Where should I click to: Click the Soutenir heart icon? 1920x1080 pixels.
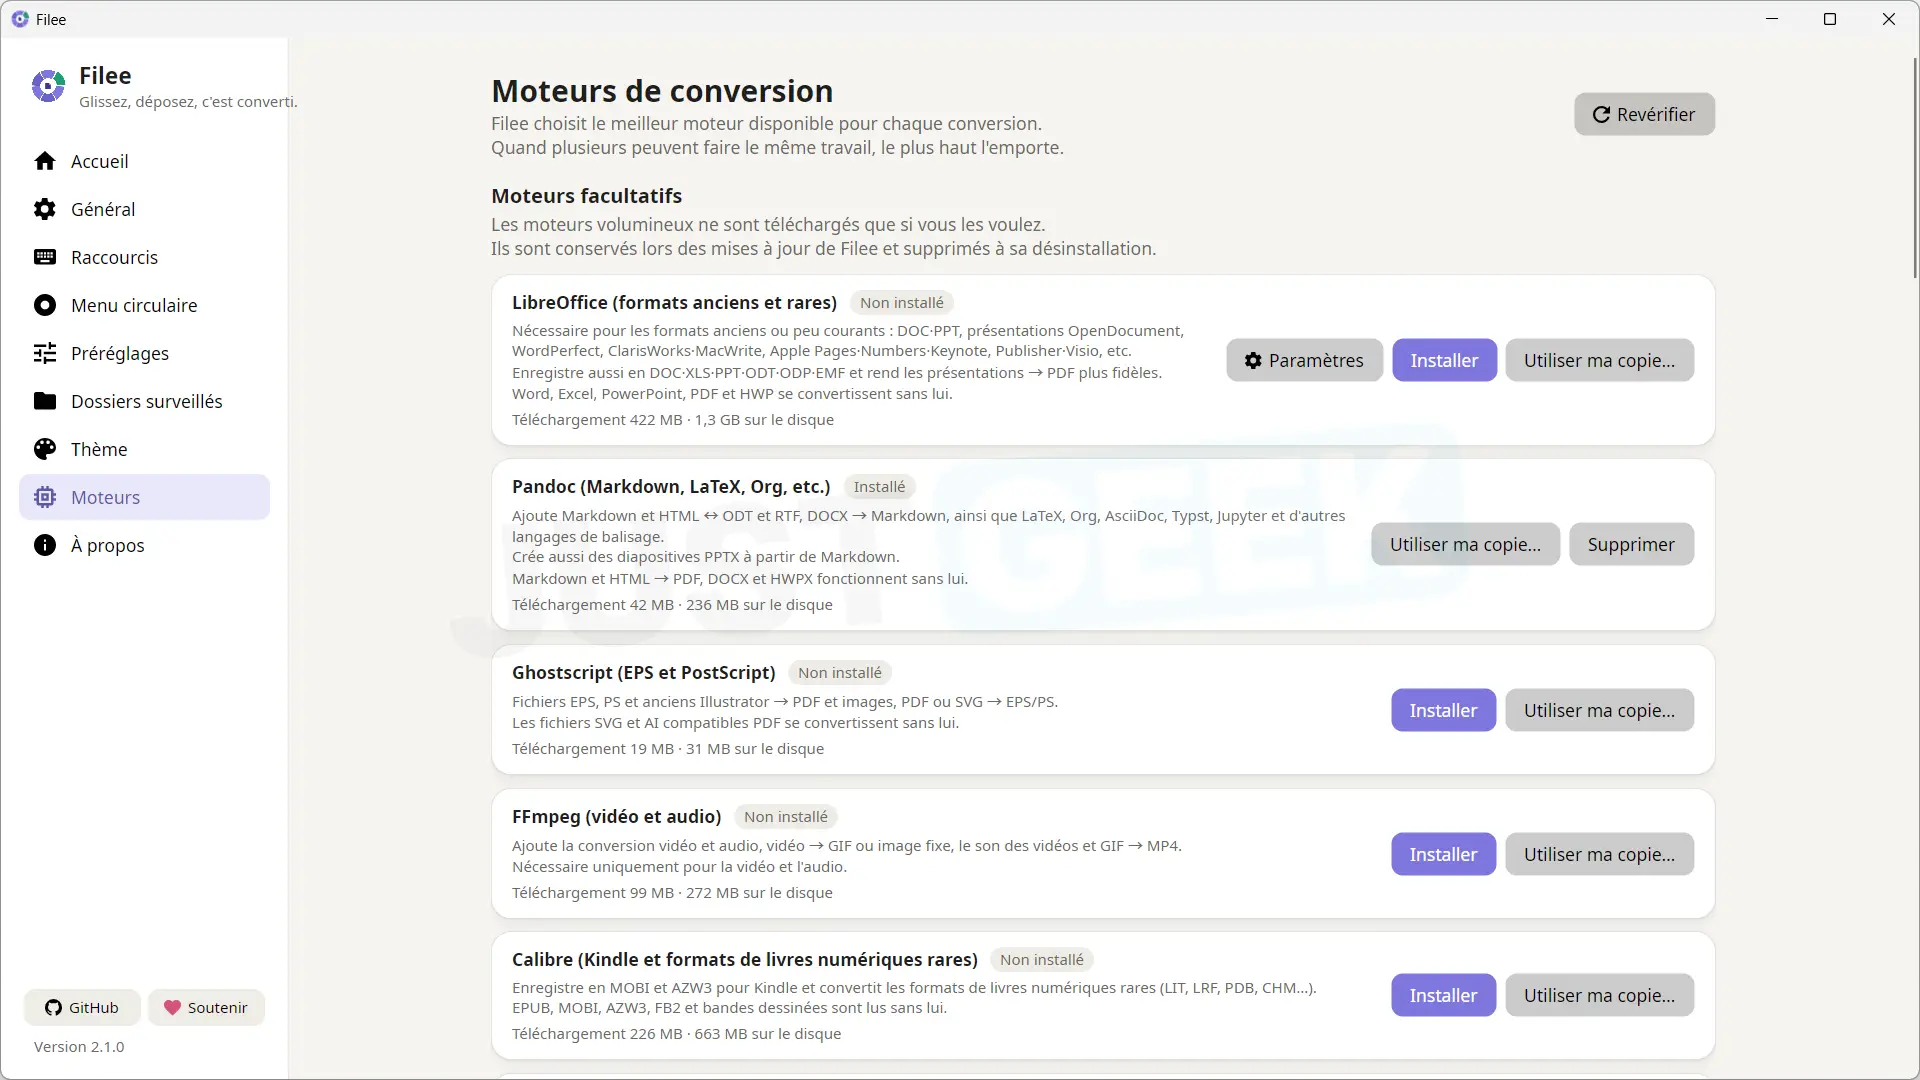click(x=172, y=1008)
